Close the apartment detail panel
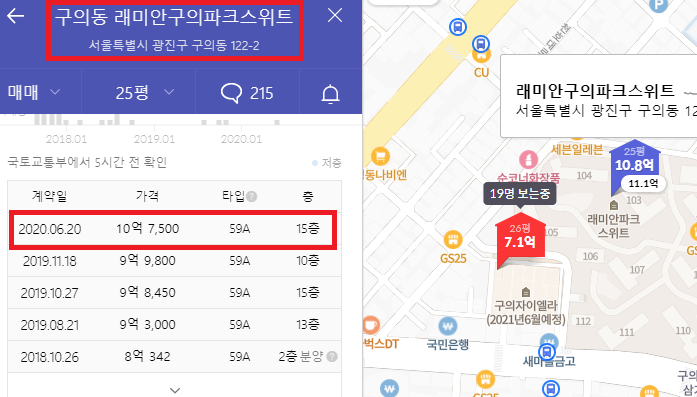Screen dimensions: 697x397 pos(335,16)
